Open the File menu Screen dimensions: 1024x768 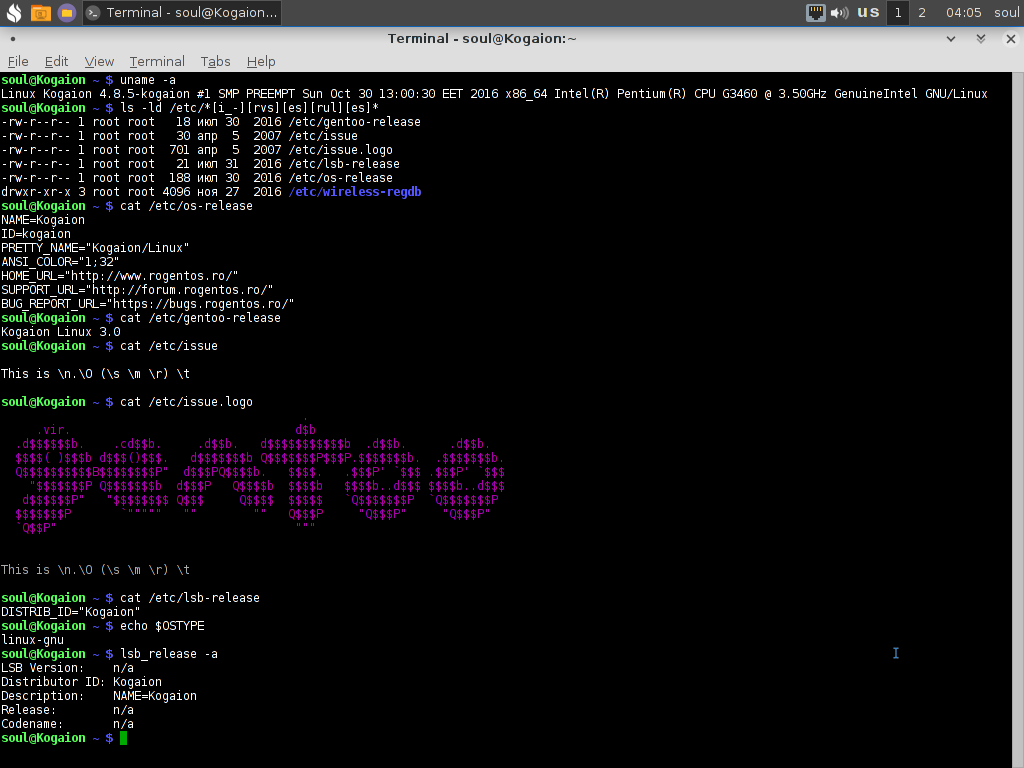pyautogui.click(x=18, y=61)
